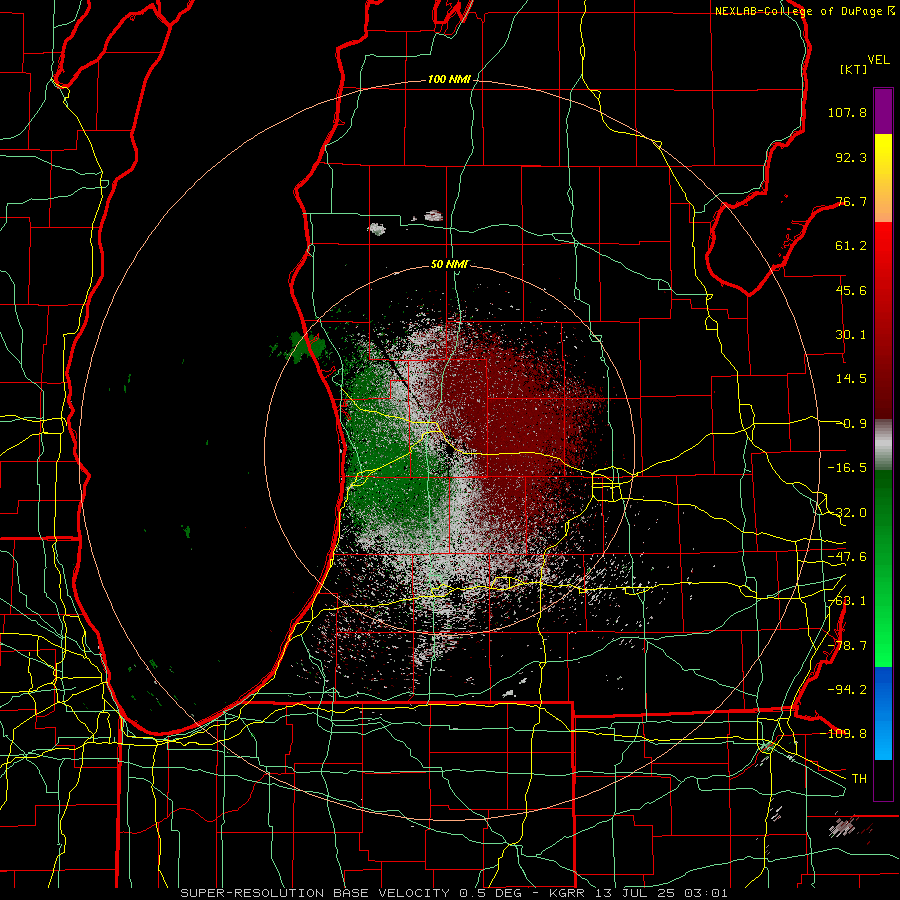Click the -32.0 velocity scale value
Screen dimensions: 900x900
(847, 513)
